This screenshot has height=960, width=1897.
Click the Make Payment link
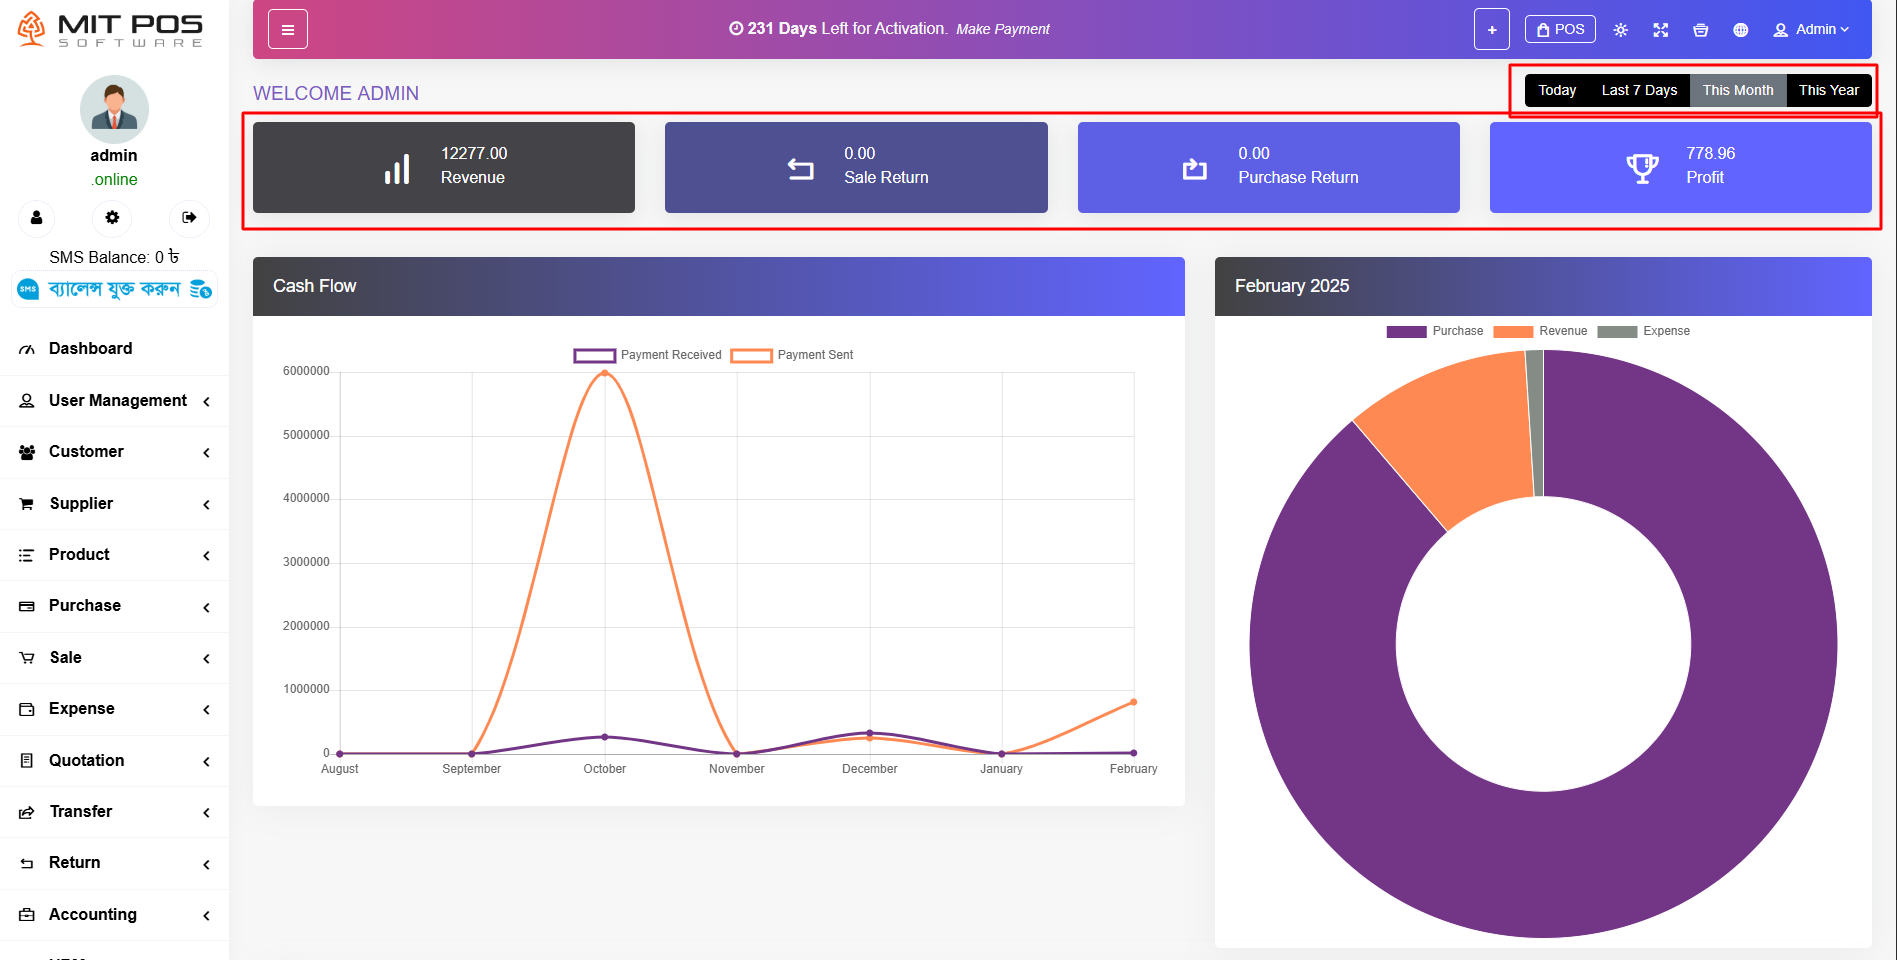1002,30
